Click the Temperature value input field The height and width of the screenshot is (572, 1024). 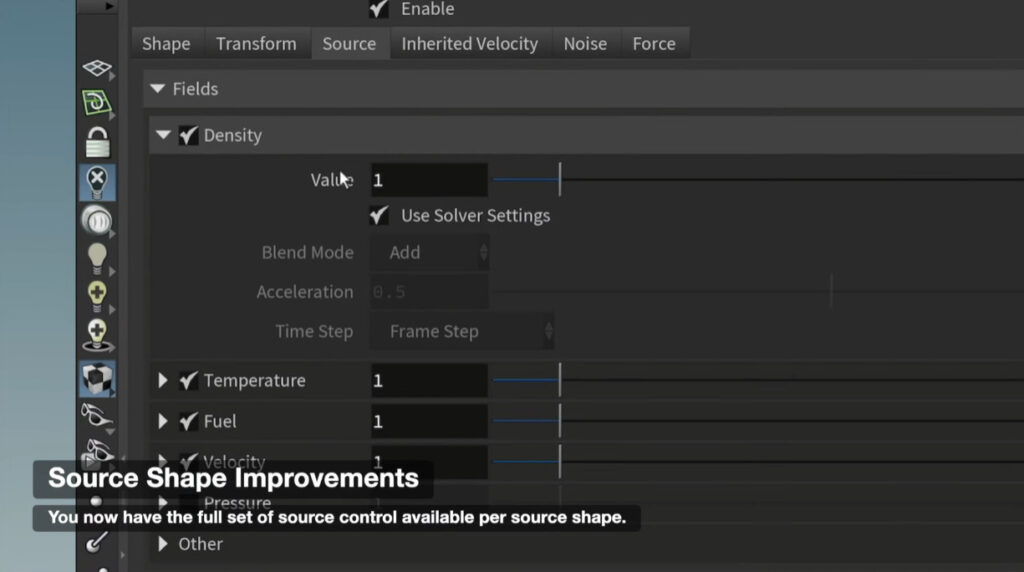point(429,381)
